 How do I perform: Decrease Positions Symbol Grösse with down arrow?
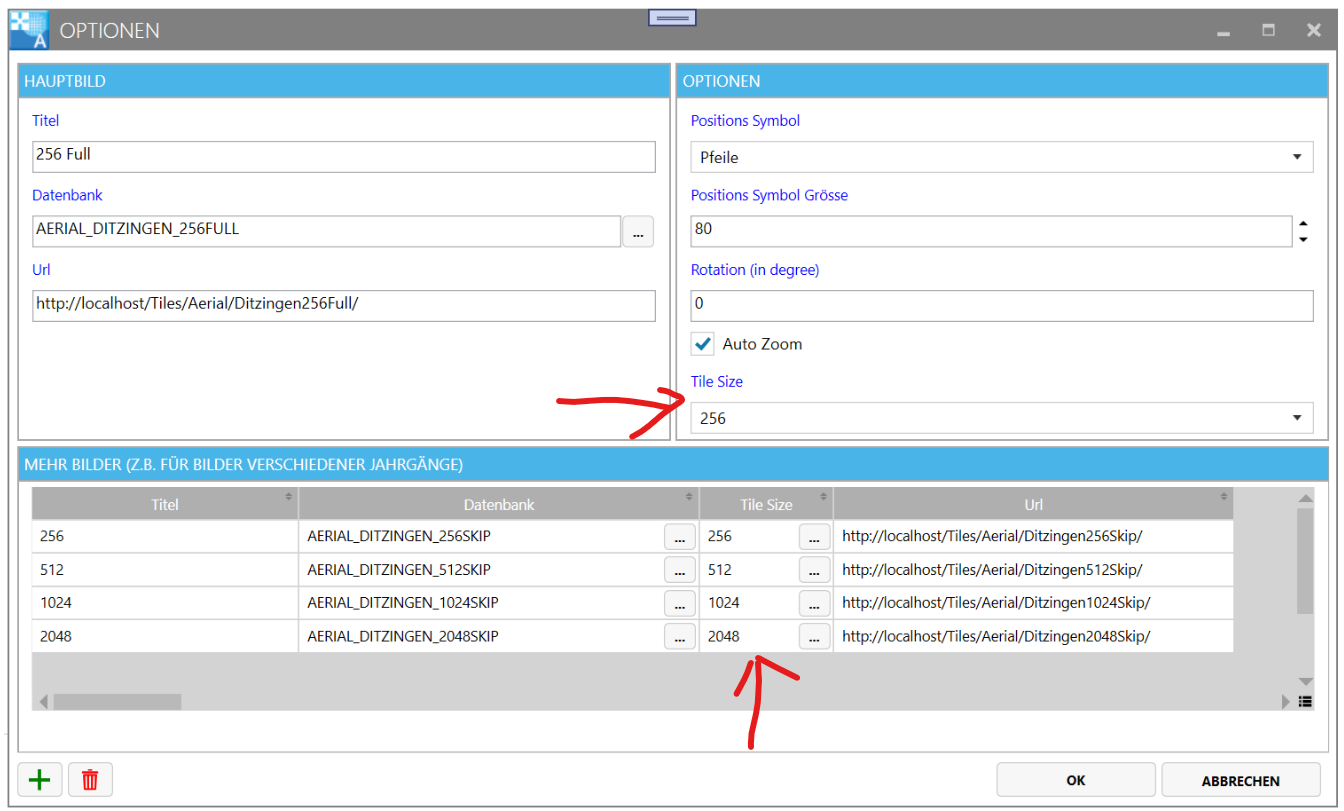(x=1303, y=240)
